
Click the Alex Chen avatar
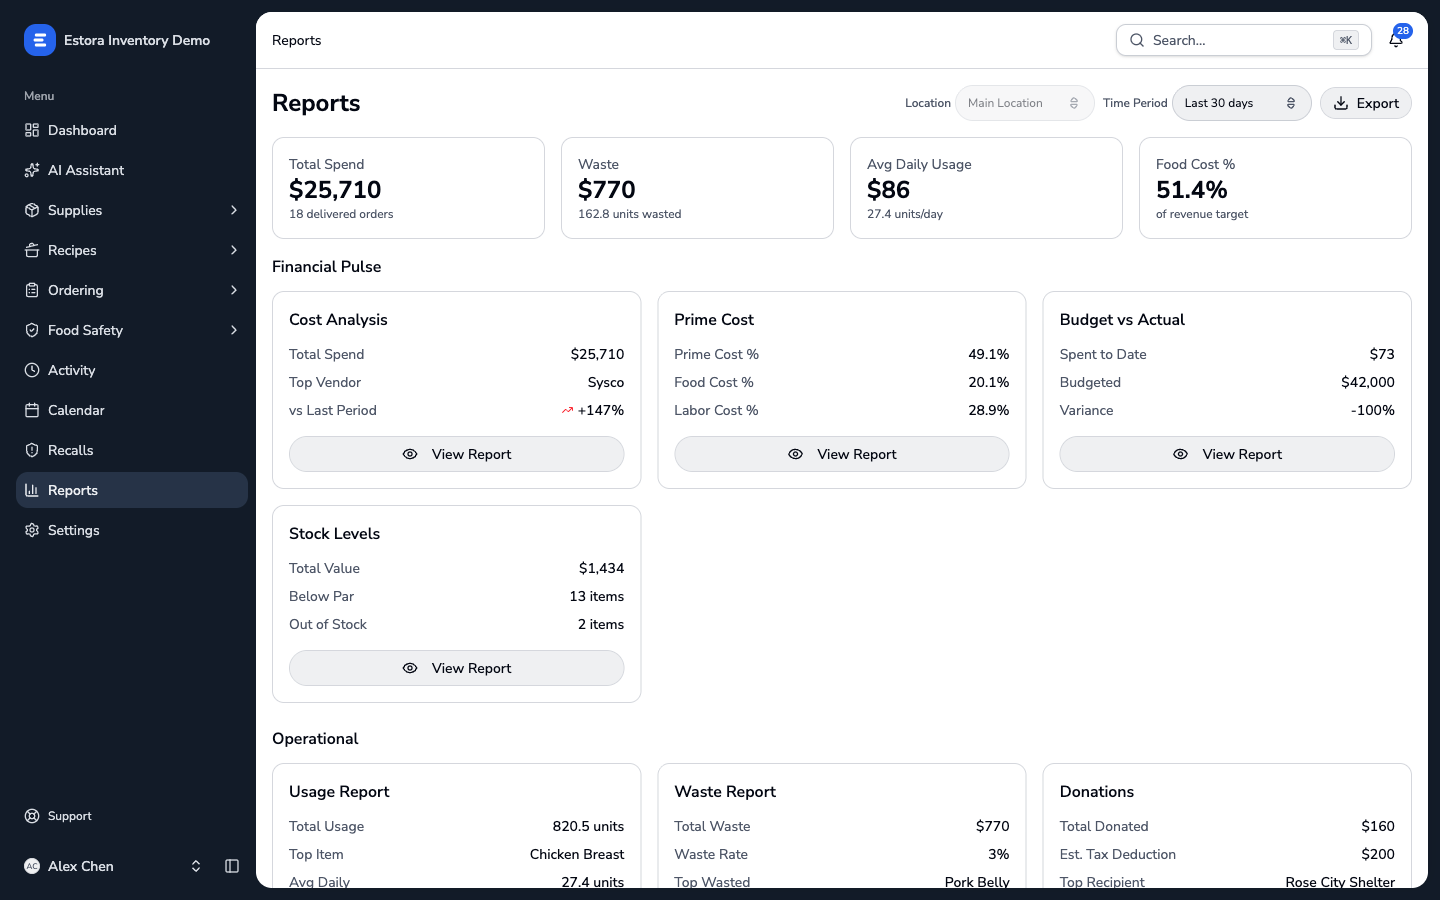[x=32, y=866]
